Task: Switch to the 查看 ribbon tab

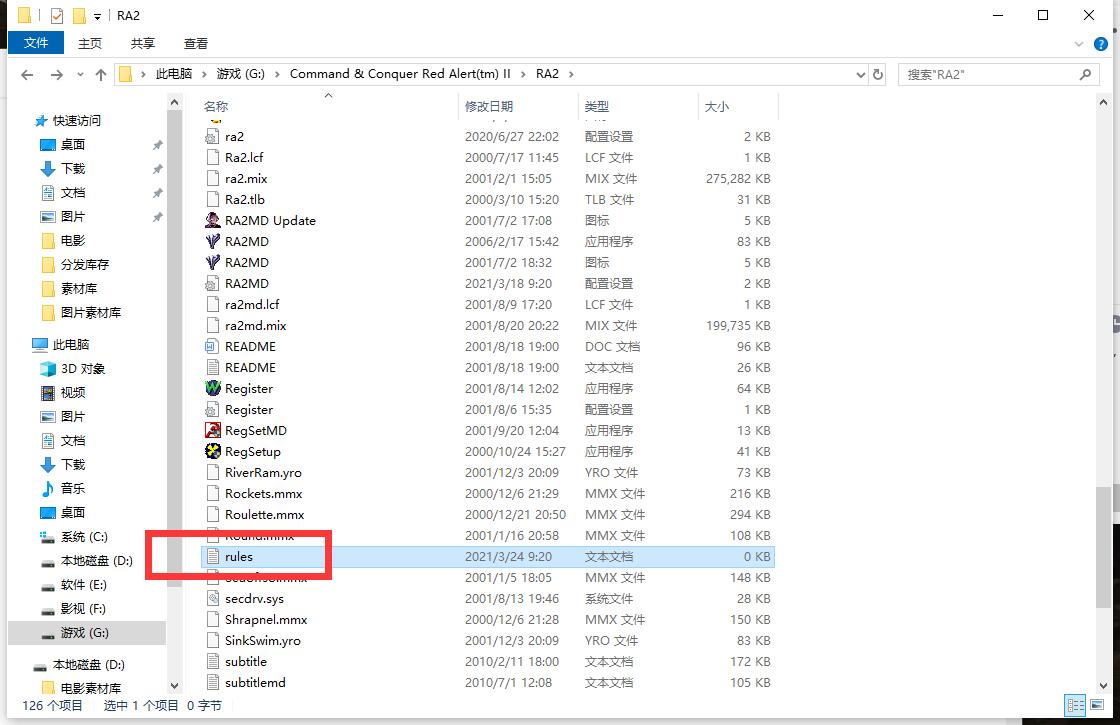Action: tap(195, 44)
